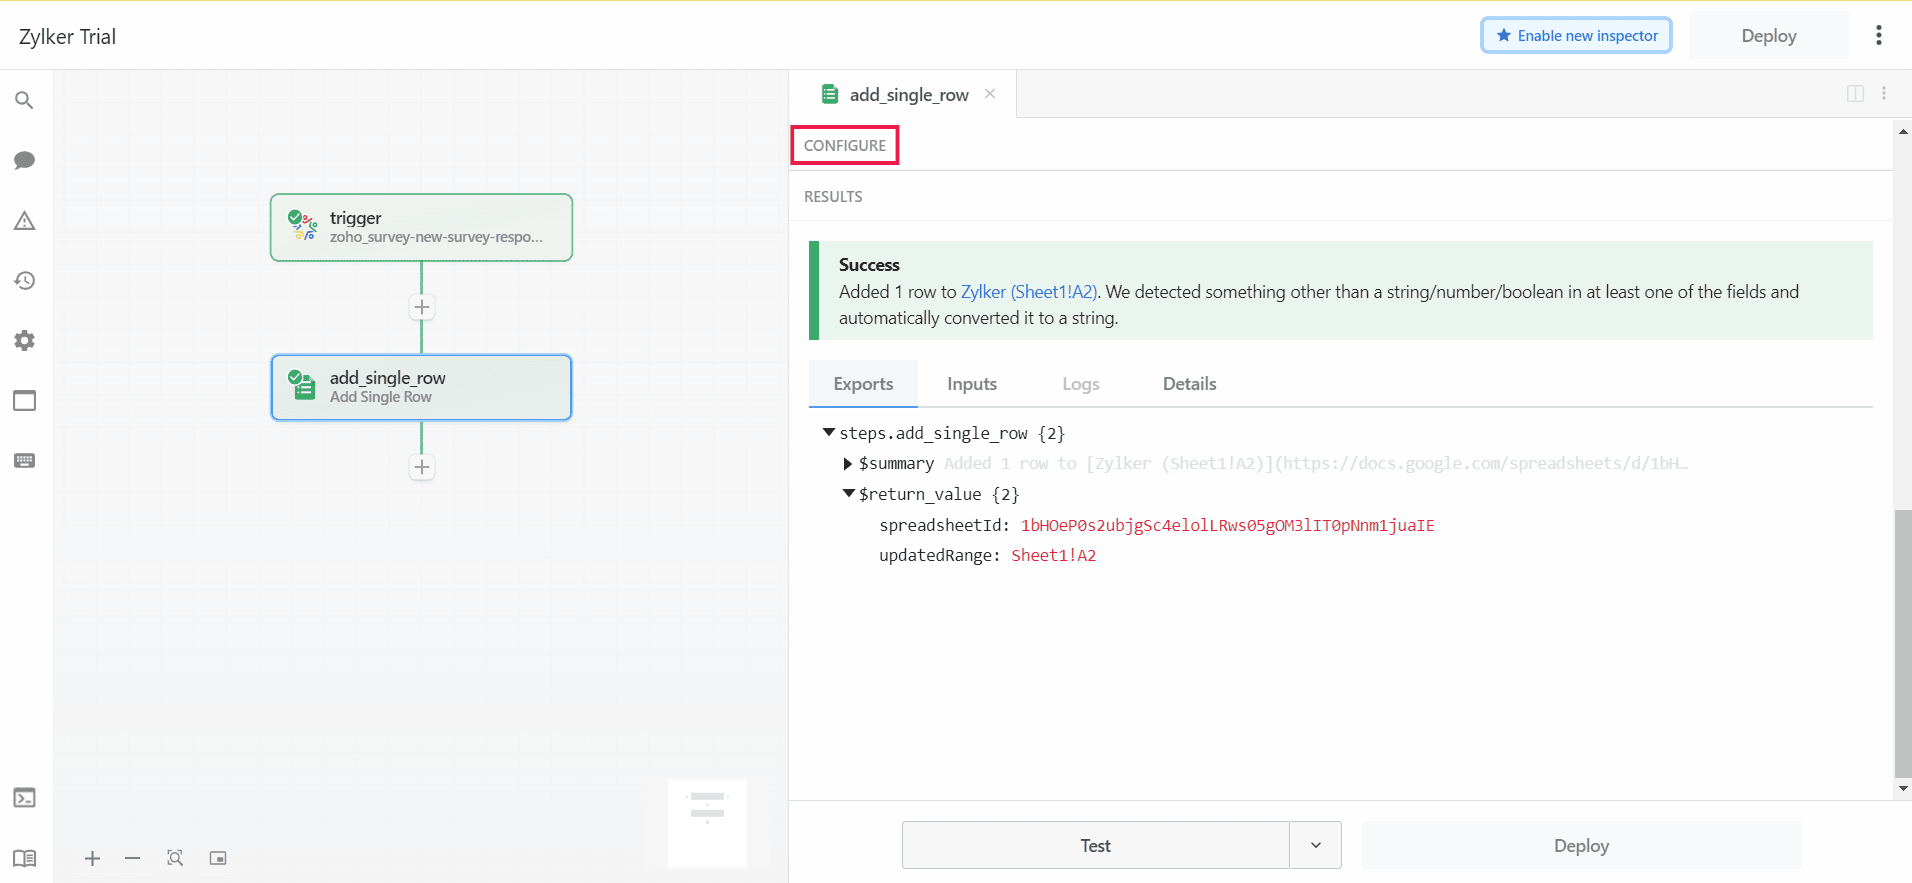This screenshot has width=1912, height=883.
Task: Switch to the Logs tab
Action: (1080, 384)
